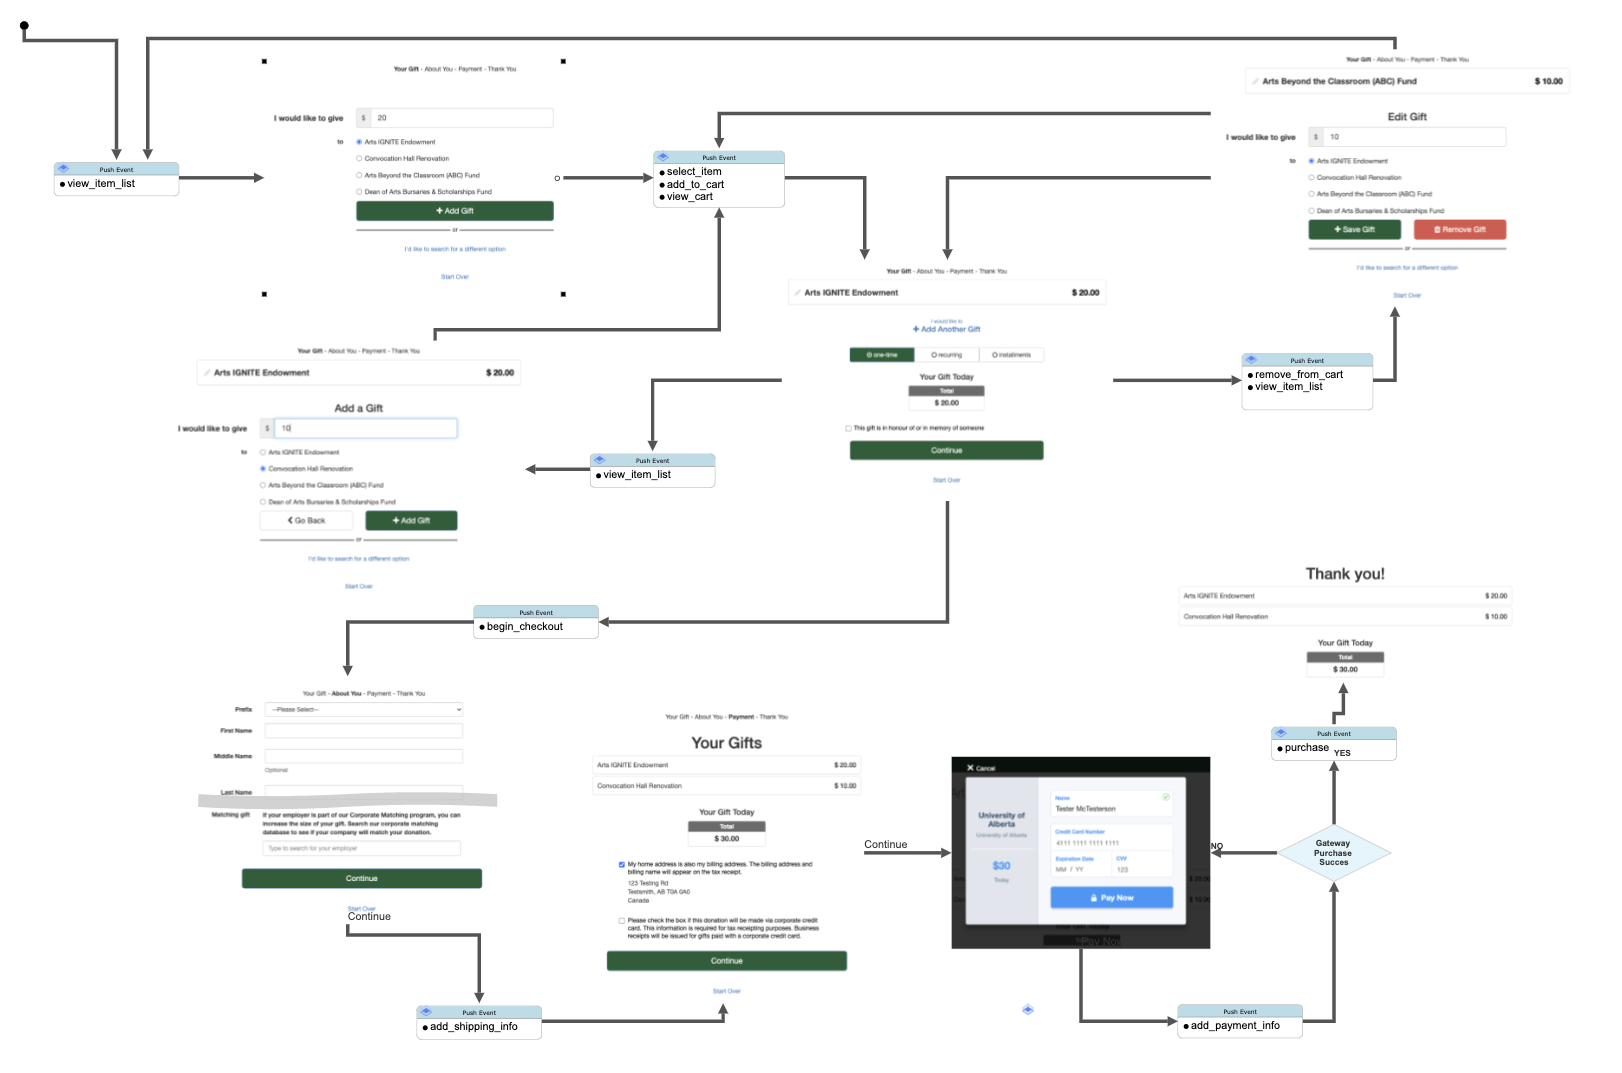Click the green check icon in Name field

tap(1165, 797)
